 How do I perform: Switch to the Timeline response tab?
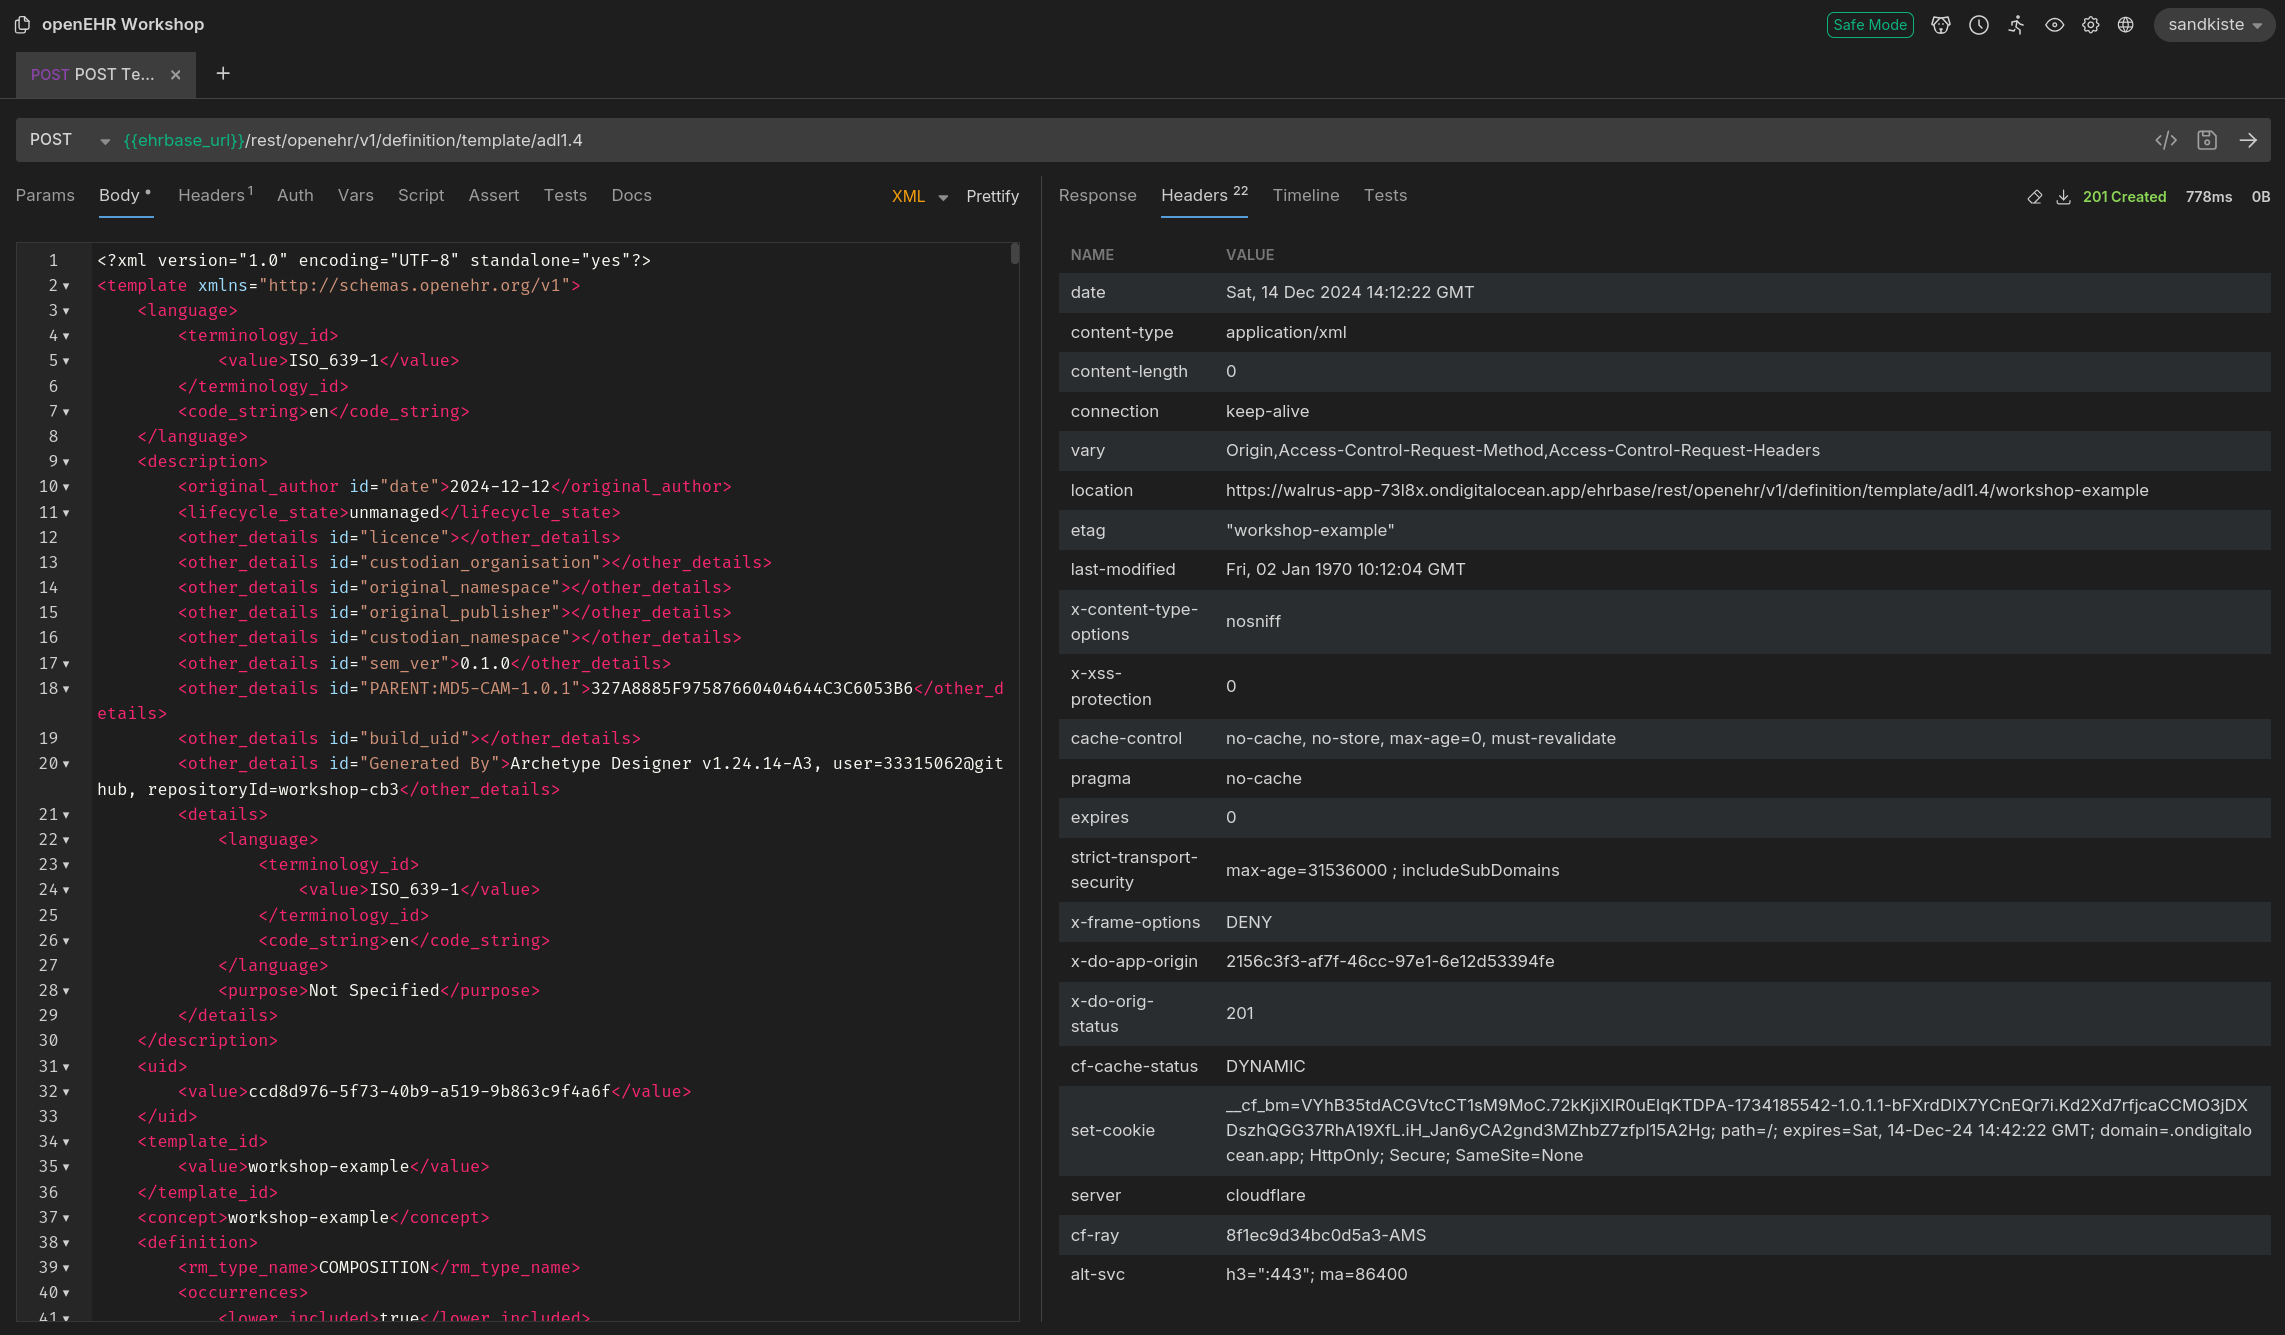pyautogui.click(x=1305, y=195)
